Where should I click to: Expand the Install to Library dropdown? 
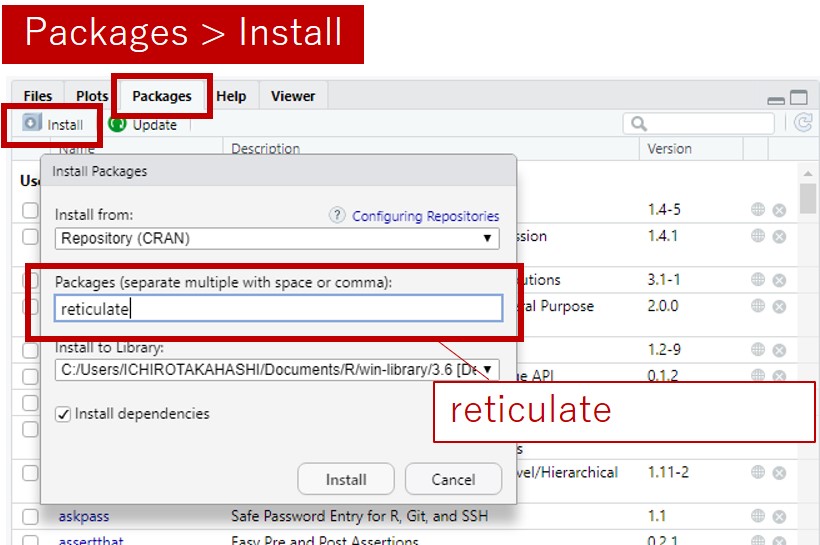coord(277,370)
